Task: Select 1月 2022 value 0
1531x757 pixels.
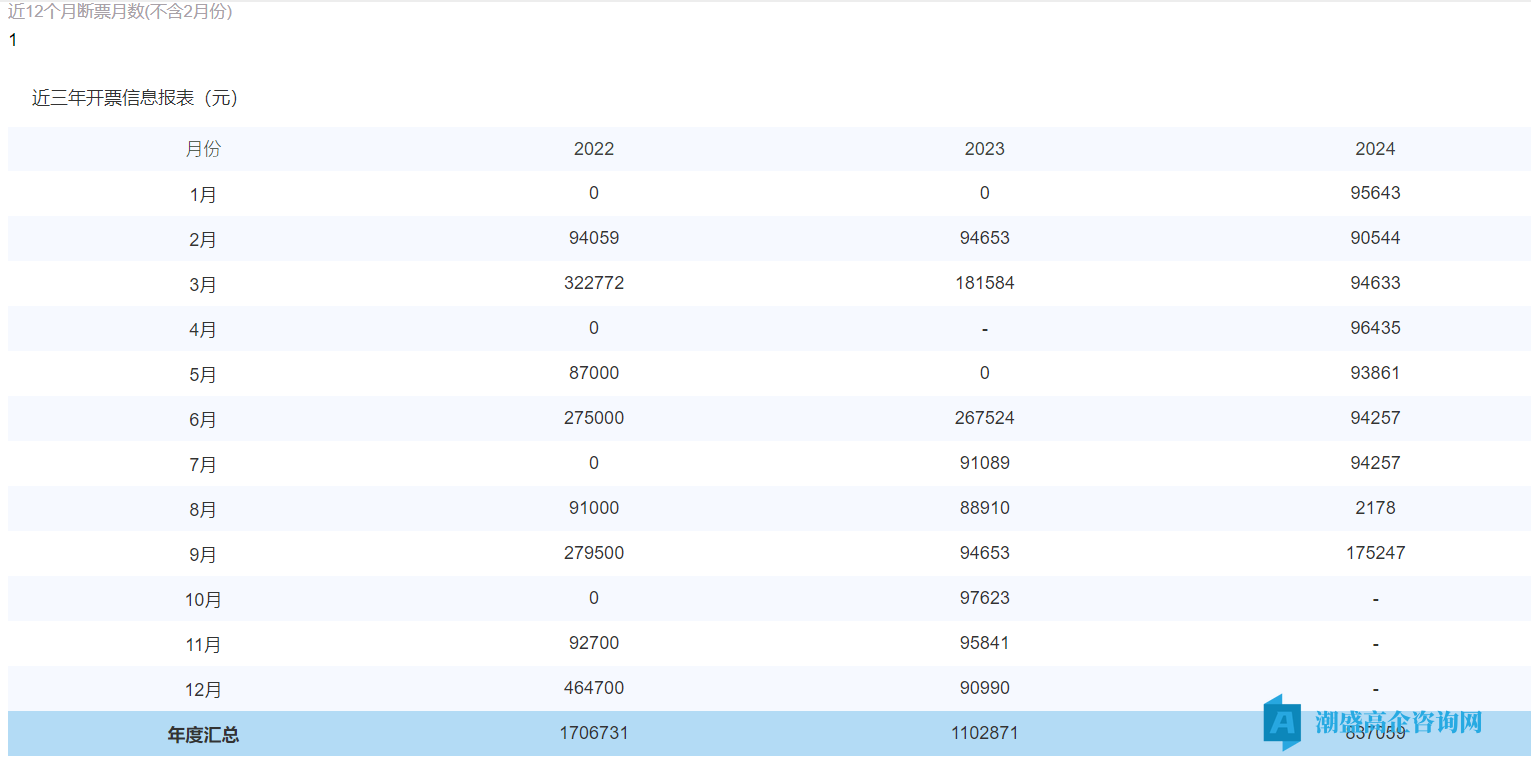Action: pos(594,193)
